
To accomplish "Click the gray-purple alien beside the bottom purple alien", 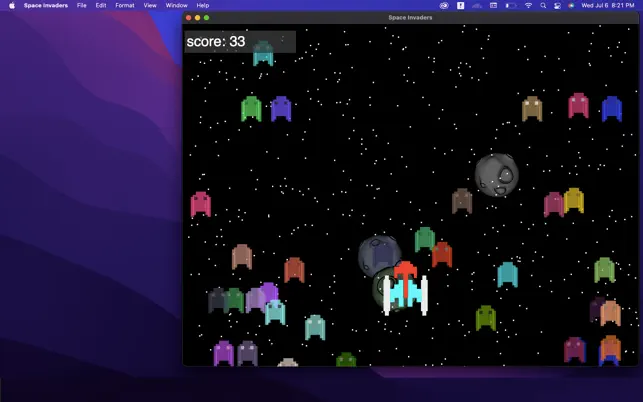I will point(247,353).
